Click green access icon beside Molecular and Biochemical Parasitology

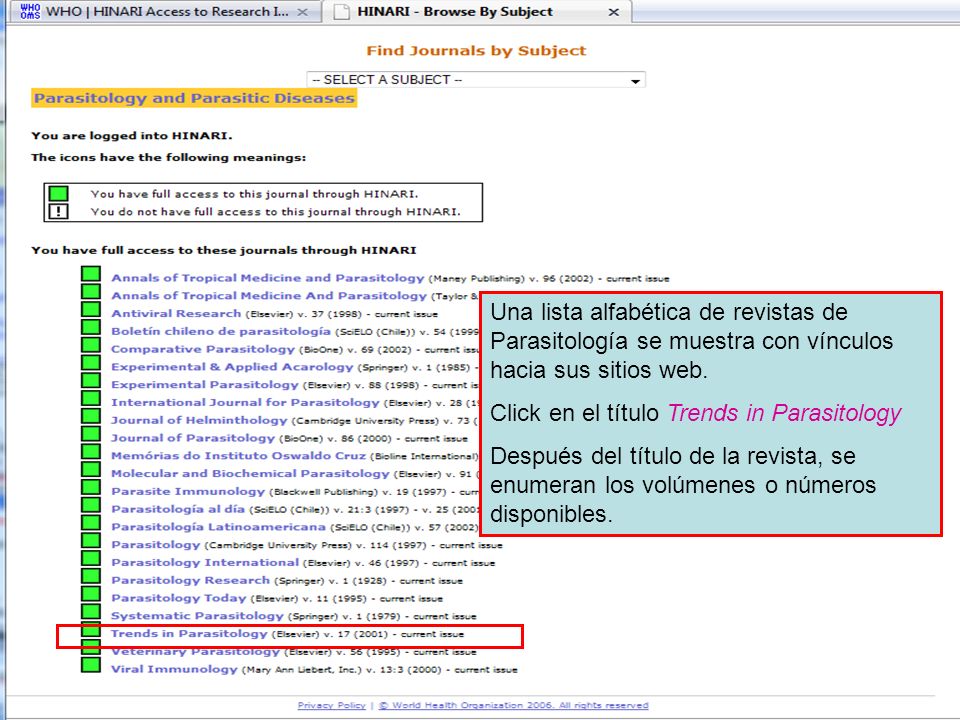click(x=91, y=469)
